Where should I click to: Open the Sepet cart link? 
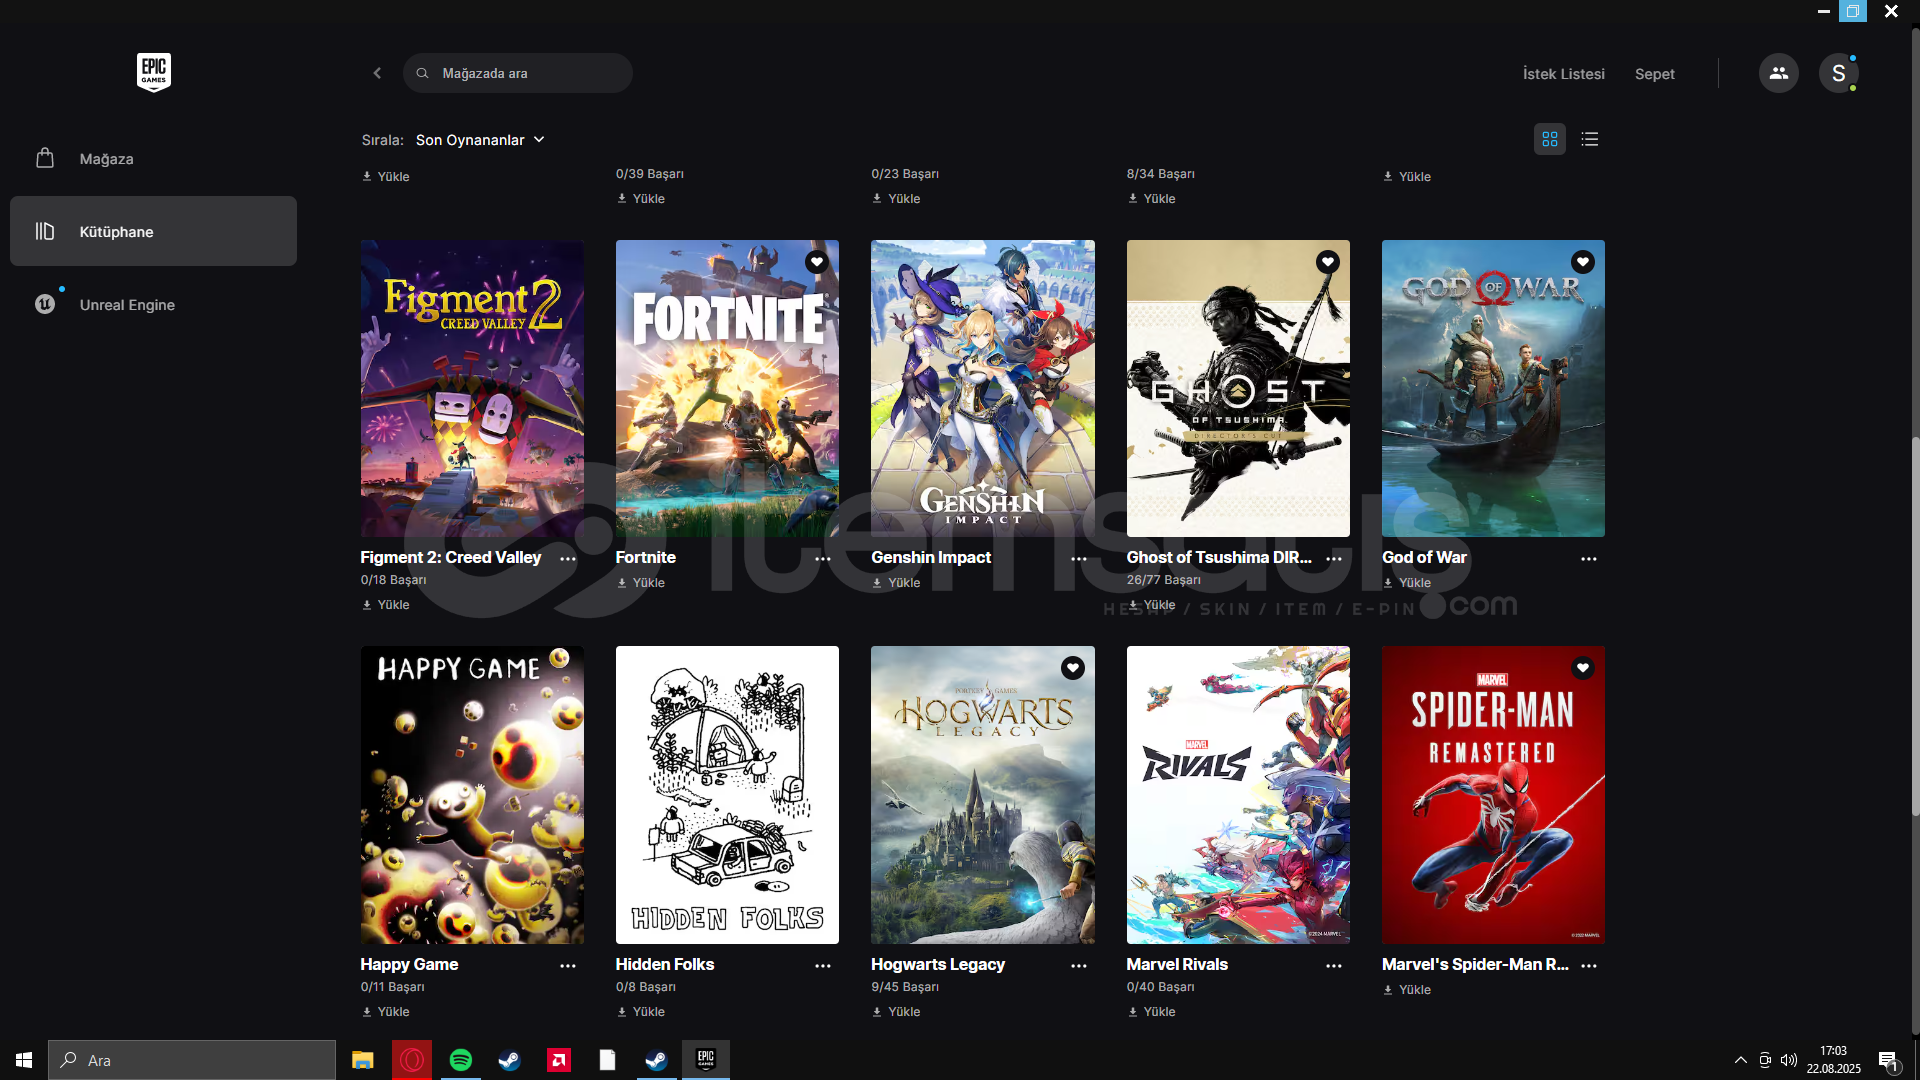[x=1655, y=74]
